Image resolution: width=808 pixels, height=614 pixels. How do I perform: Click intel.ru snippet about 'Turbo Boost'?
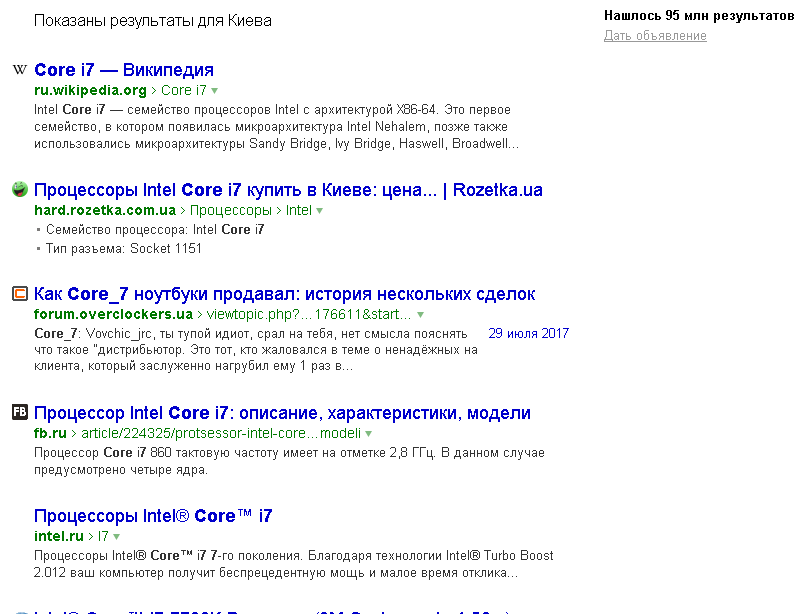pyautogui.click(x=294, y=564)
